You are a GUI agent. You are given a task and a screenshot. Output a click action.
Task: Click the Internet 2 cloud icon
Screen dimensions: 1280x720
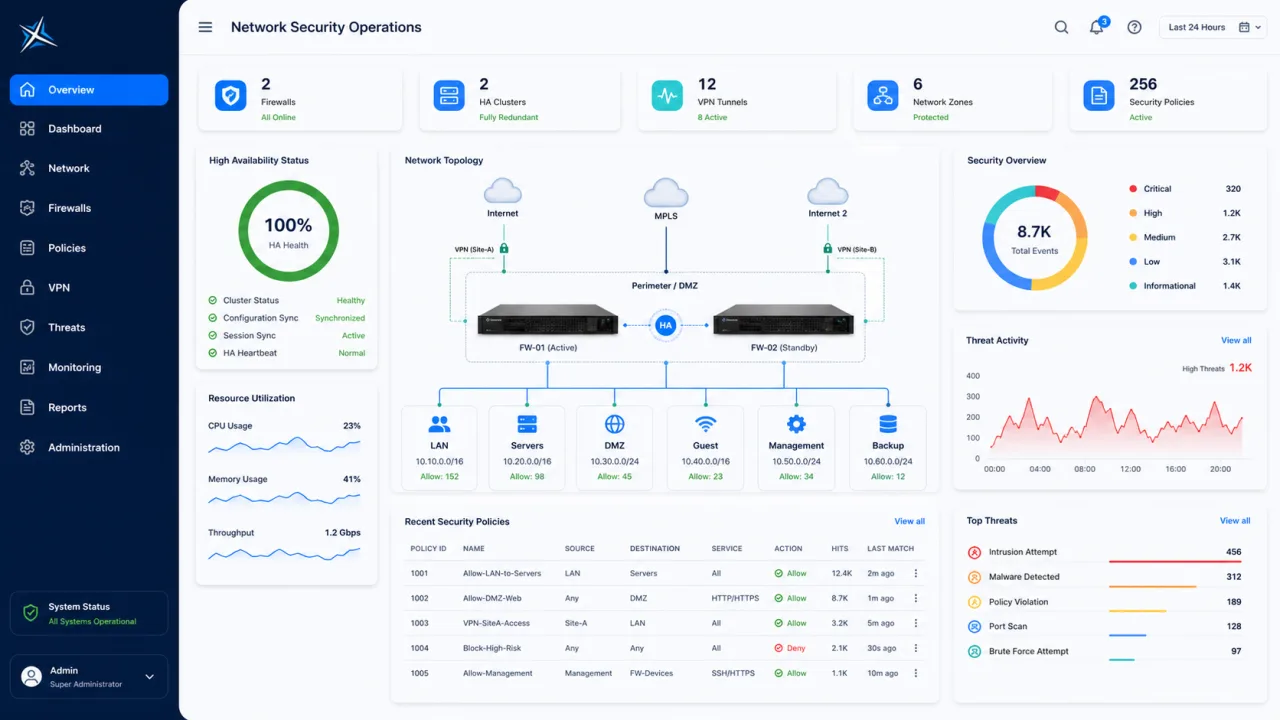coord(828,191)
